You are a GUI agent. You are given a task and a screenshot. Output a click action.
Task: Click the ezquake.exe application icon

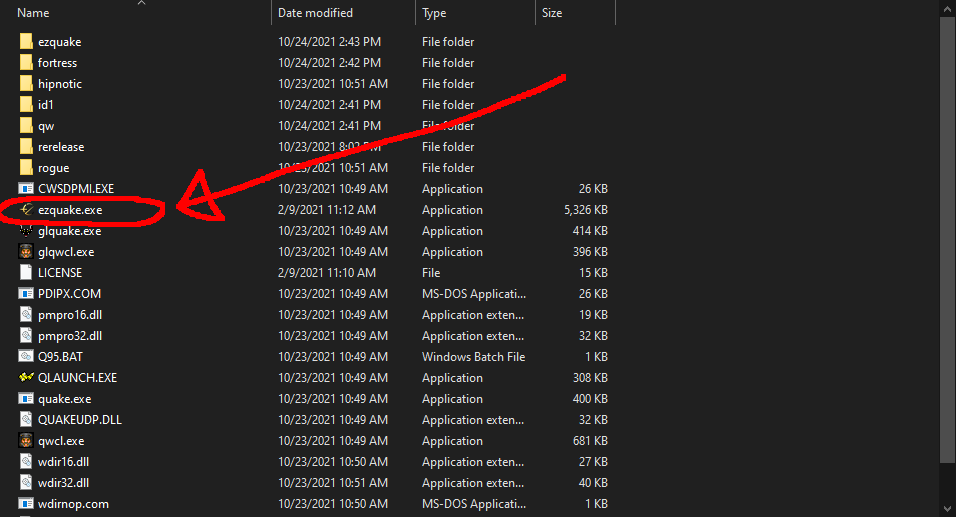[x=26, y=210]
